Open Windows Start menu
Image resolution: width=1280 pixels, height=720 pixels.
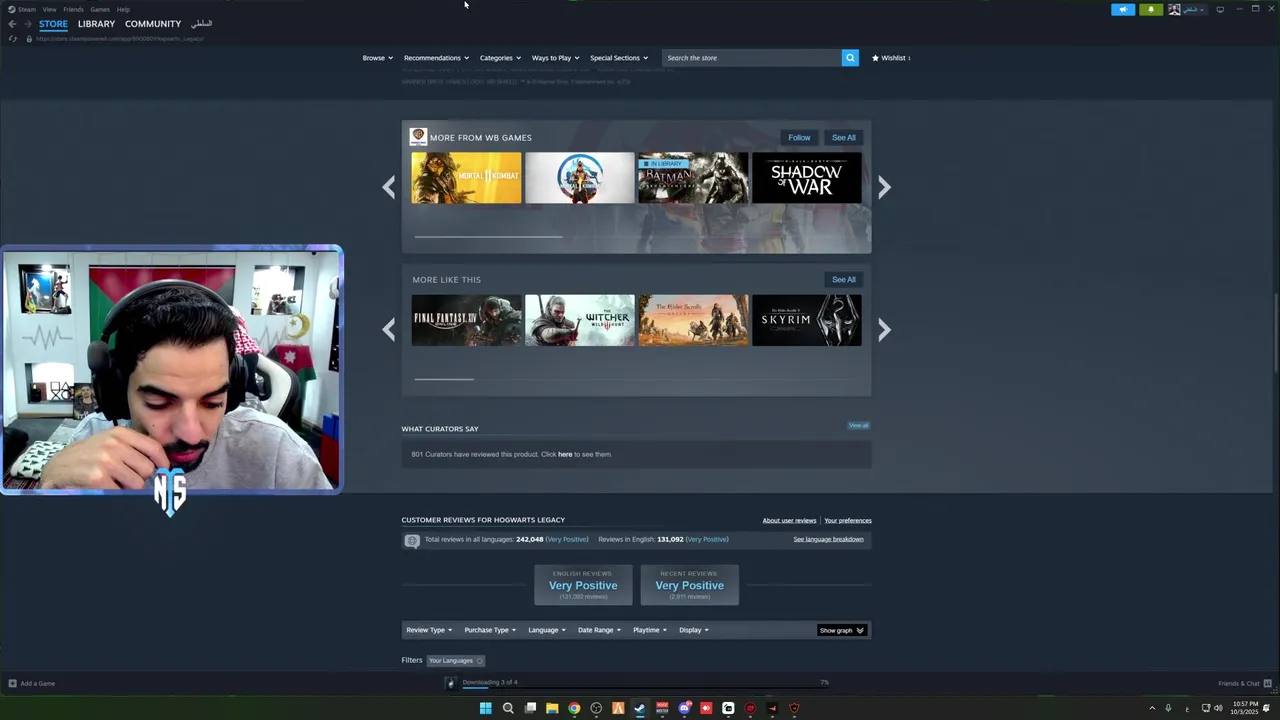[x=485, y=709]
